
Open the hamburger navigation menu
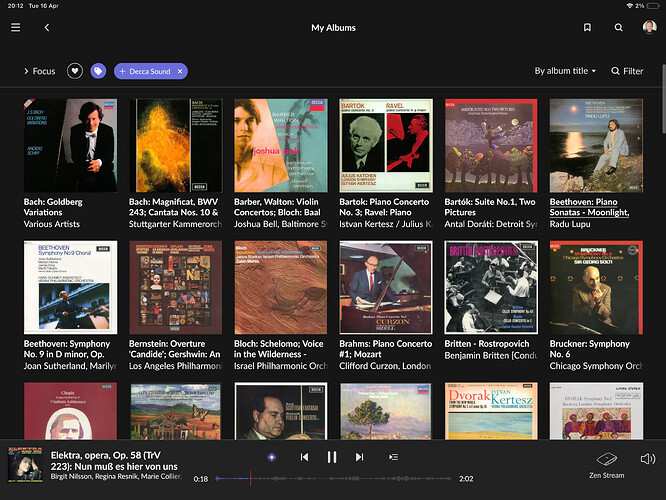pos(15,28)
